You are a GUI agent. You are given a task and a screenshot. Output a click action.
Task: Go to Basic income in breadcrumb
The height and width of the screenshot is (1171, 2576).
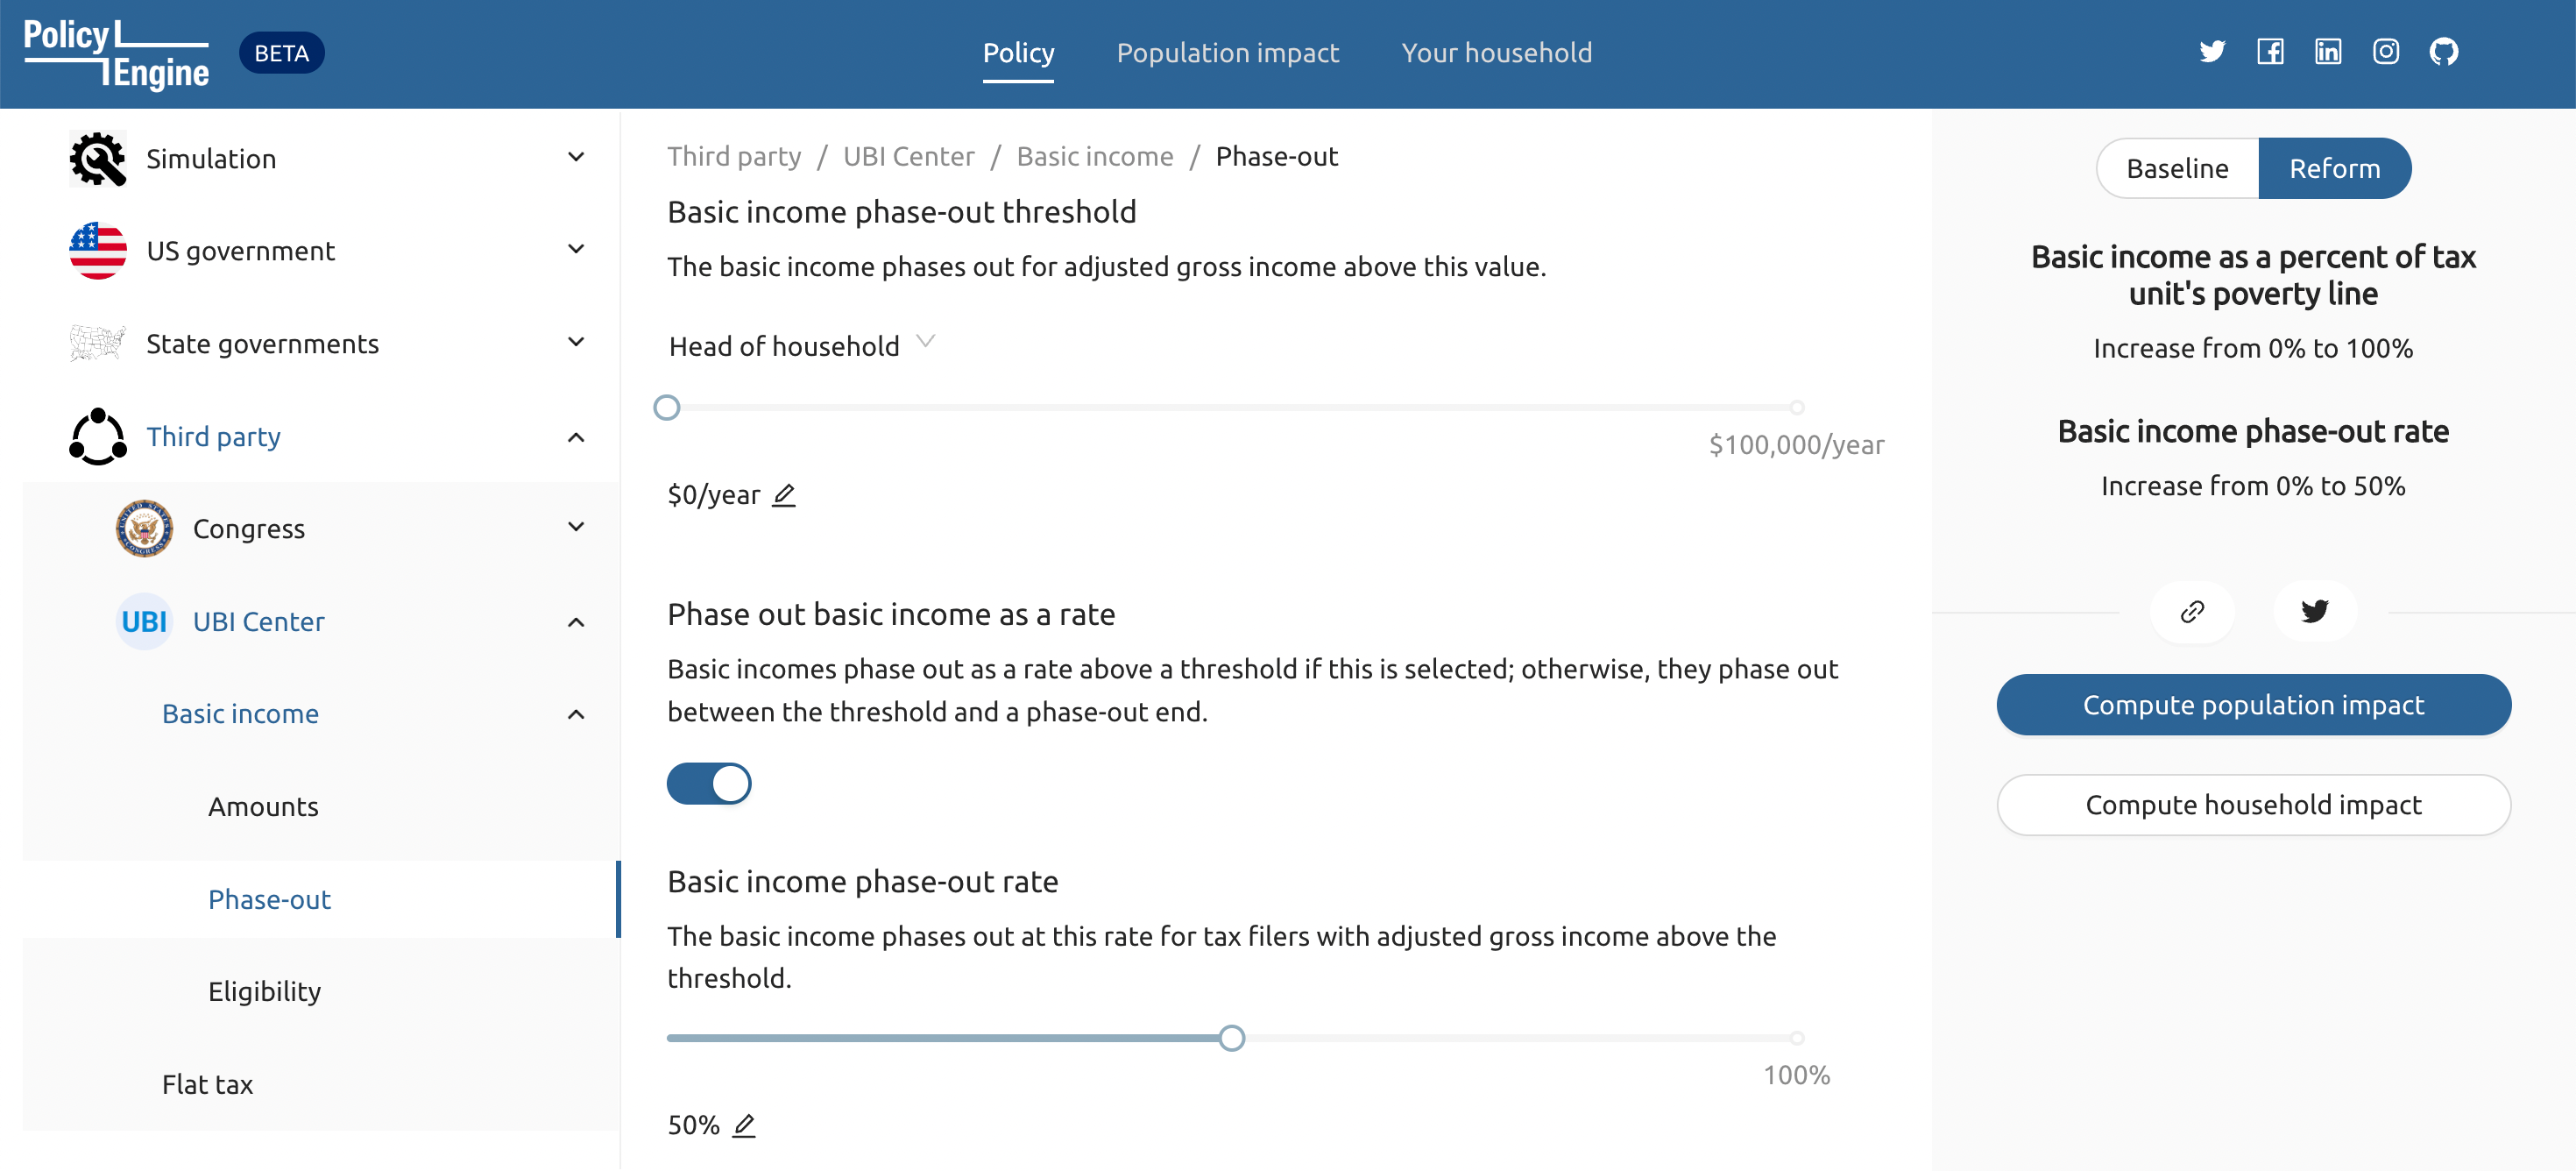1095,156
